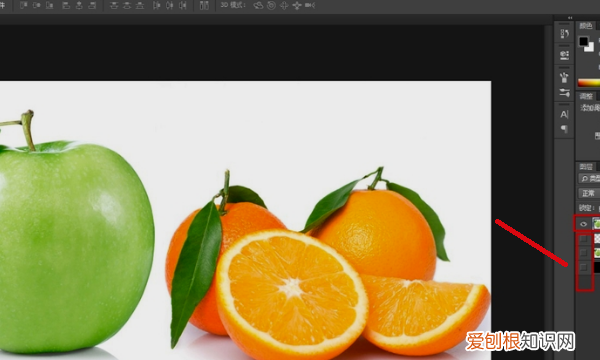Click the Distribute left edges icon
The height and width of the screenshot is (360, 600).
tap(157, 5)
